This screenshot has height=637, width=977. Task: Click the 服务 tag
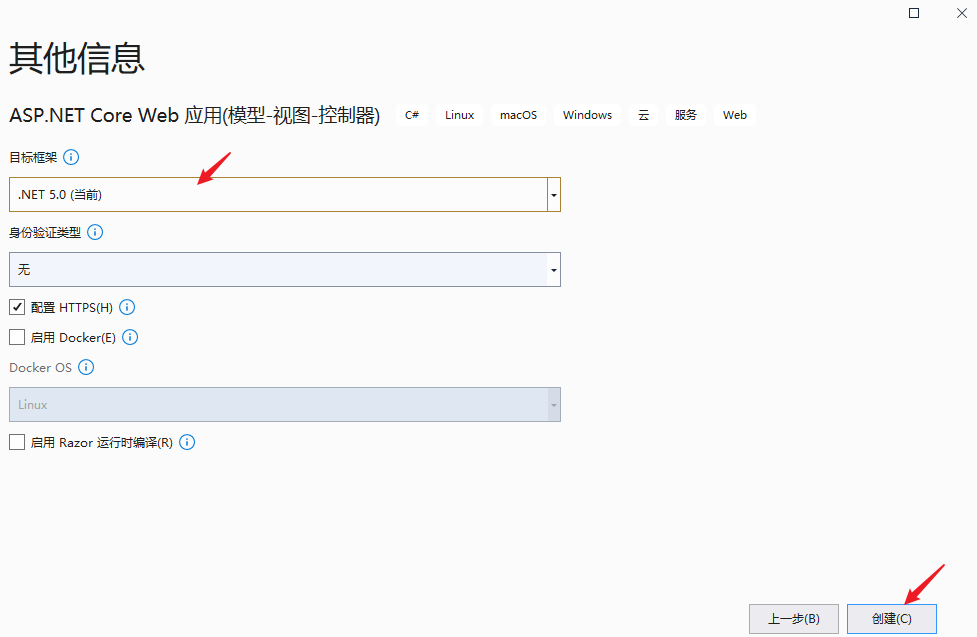[x=685, y=115]
